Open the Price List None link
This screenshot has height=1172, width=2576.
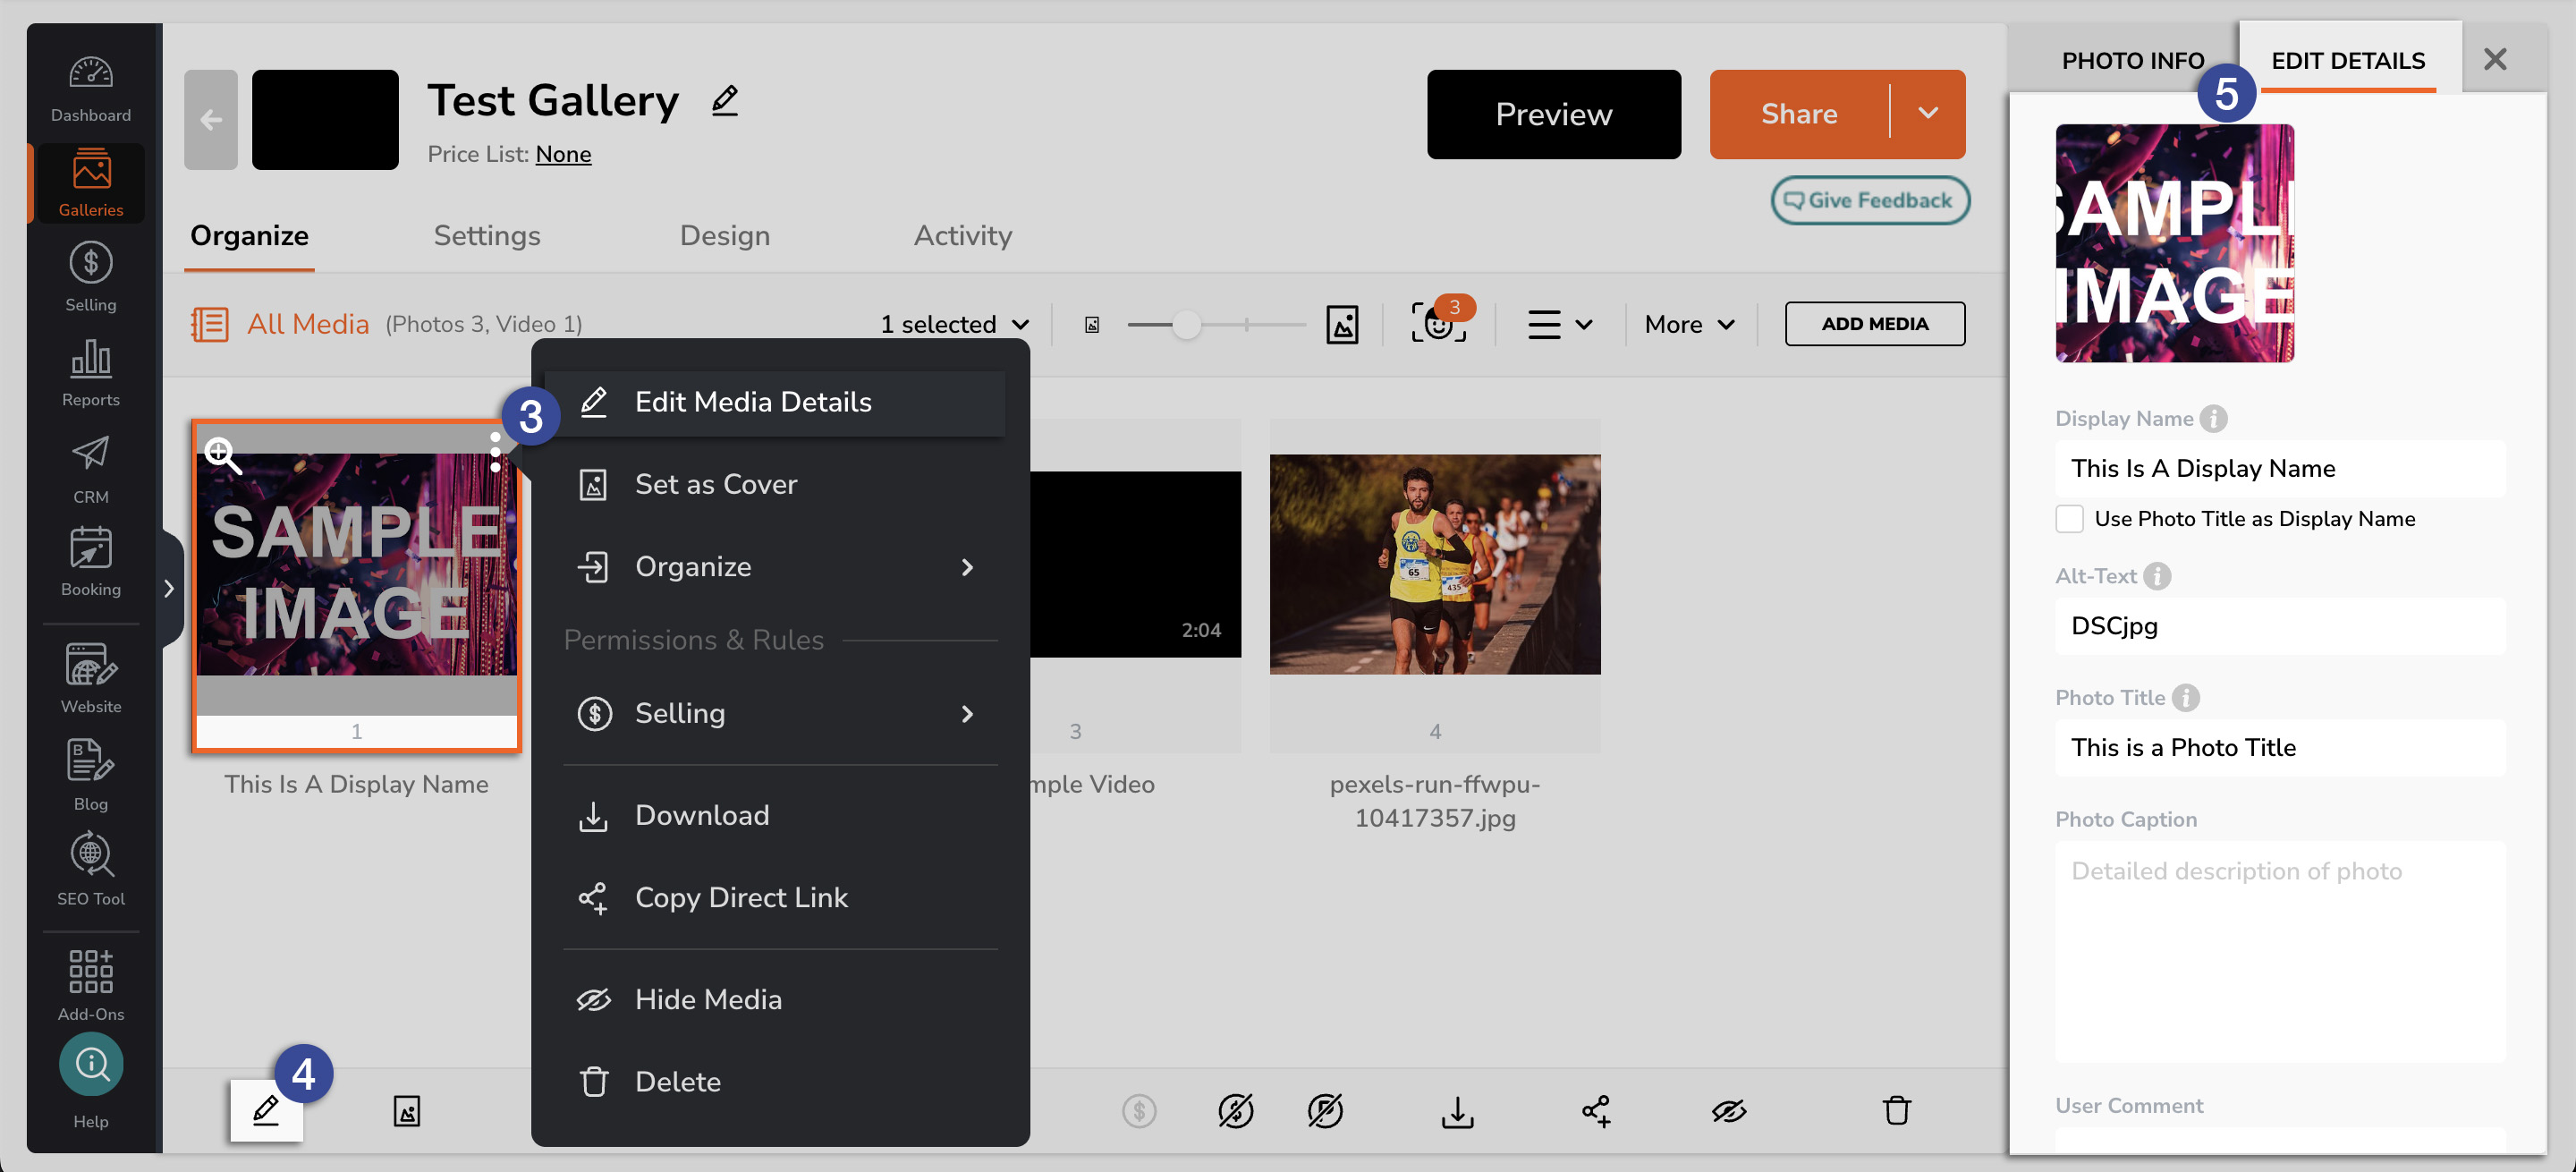tap(563, 154)
